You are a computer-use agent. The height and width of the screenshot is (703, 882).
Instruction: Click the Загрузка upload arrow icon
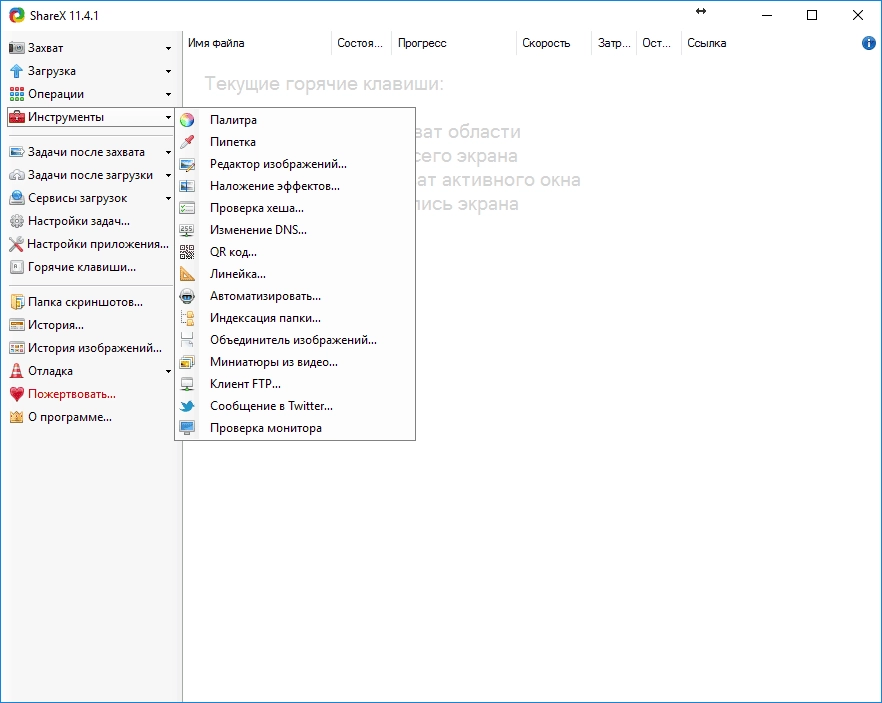17,71
